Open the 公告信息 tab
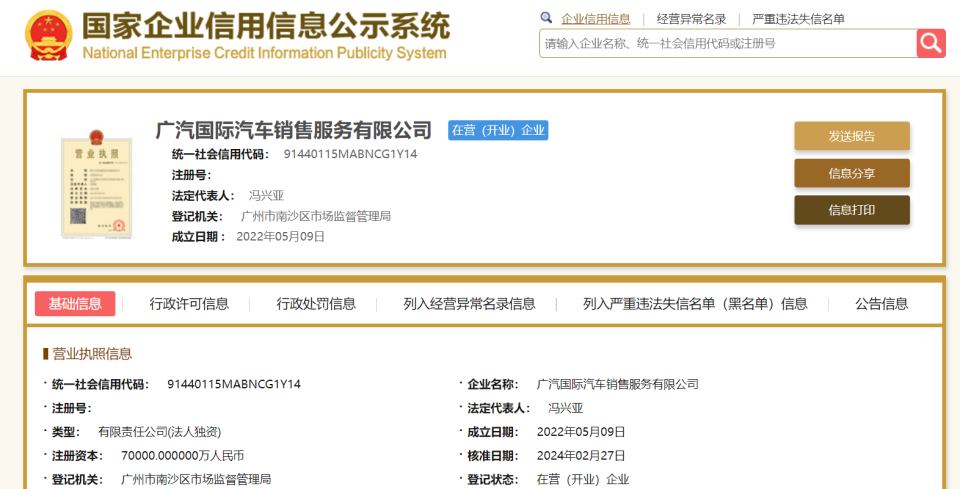The image size is (960, 489). click(881, 304)
